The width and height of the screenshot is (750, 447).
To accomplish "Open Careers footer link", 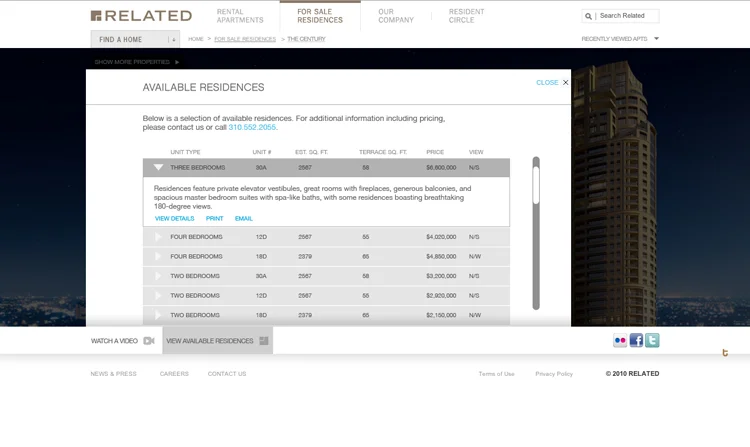I will (x=174, y=374).
